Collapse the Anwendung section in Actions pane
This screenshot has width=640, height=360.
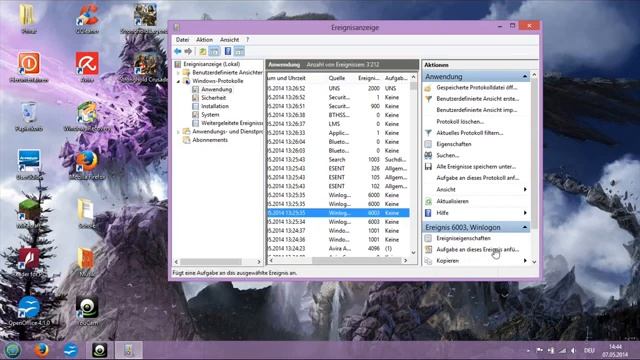[525, 77]
